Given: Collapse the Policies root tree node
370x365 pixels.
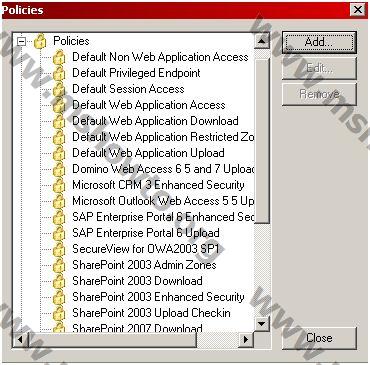Looking at the screenshot, I should (21, 42).
